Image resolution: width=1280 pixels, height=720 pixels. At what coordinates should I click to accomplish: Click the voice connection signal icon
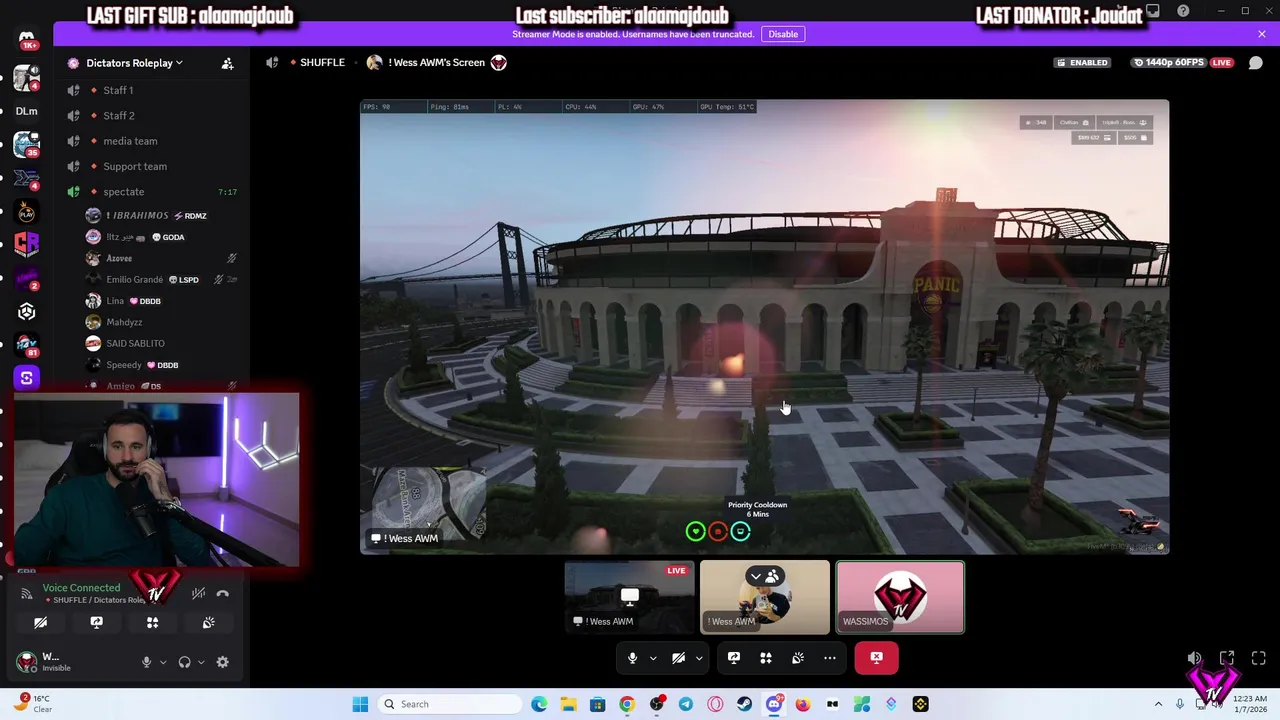click(x=27, y=593)
